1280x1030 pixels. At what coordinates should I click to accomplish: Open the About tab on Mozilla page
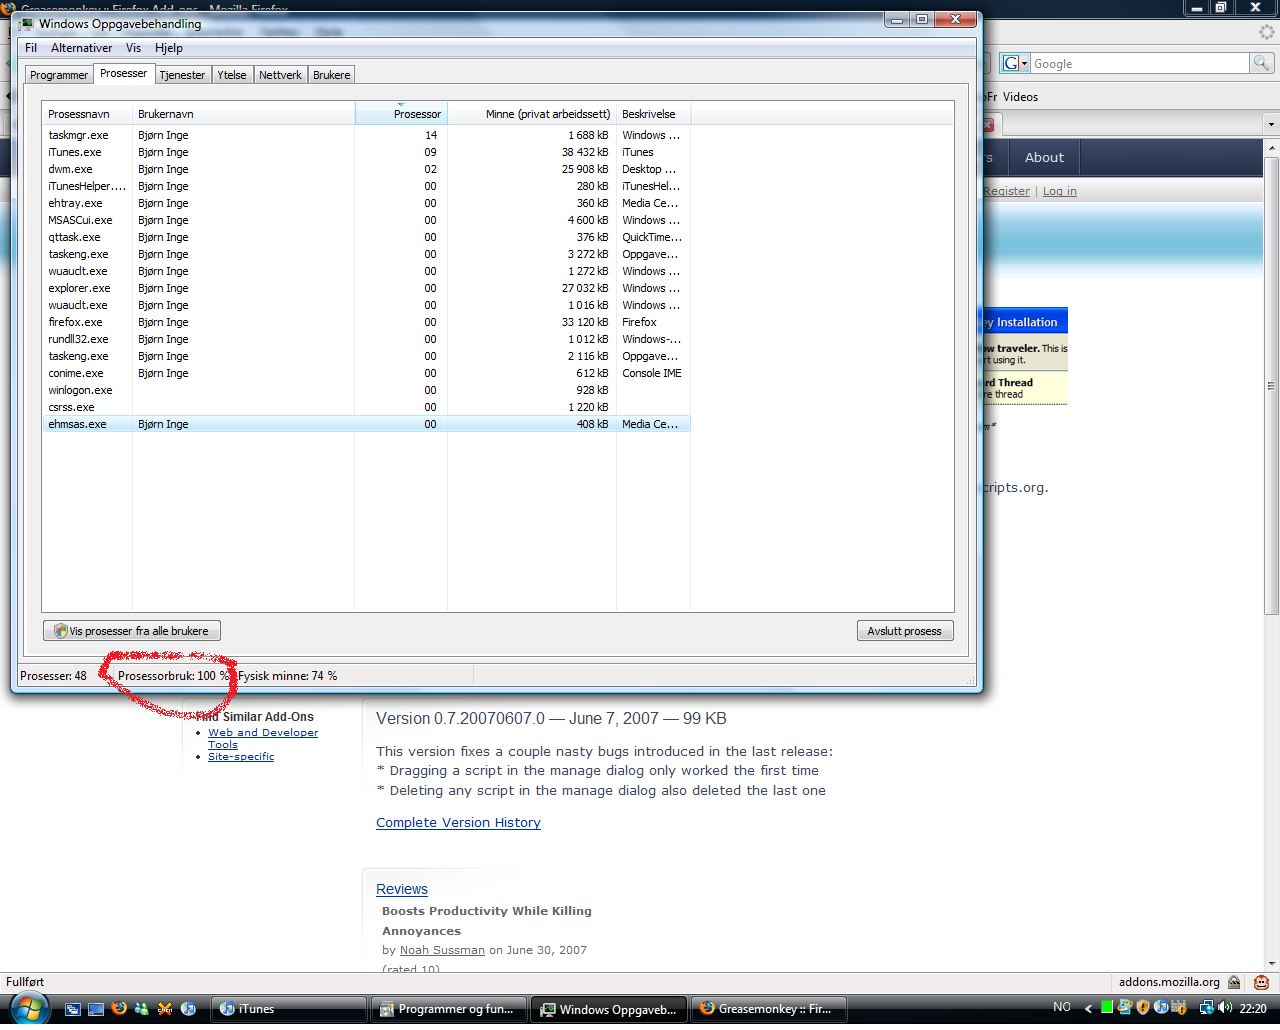click(x=1044, y=157)
